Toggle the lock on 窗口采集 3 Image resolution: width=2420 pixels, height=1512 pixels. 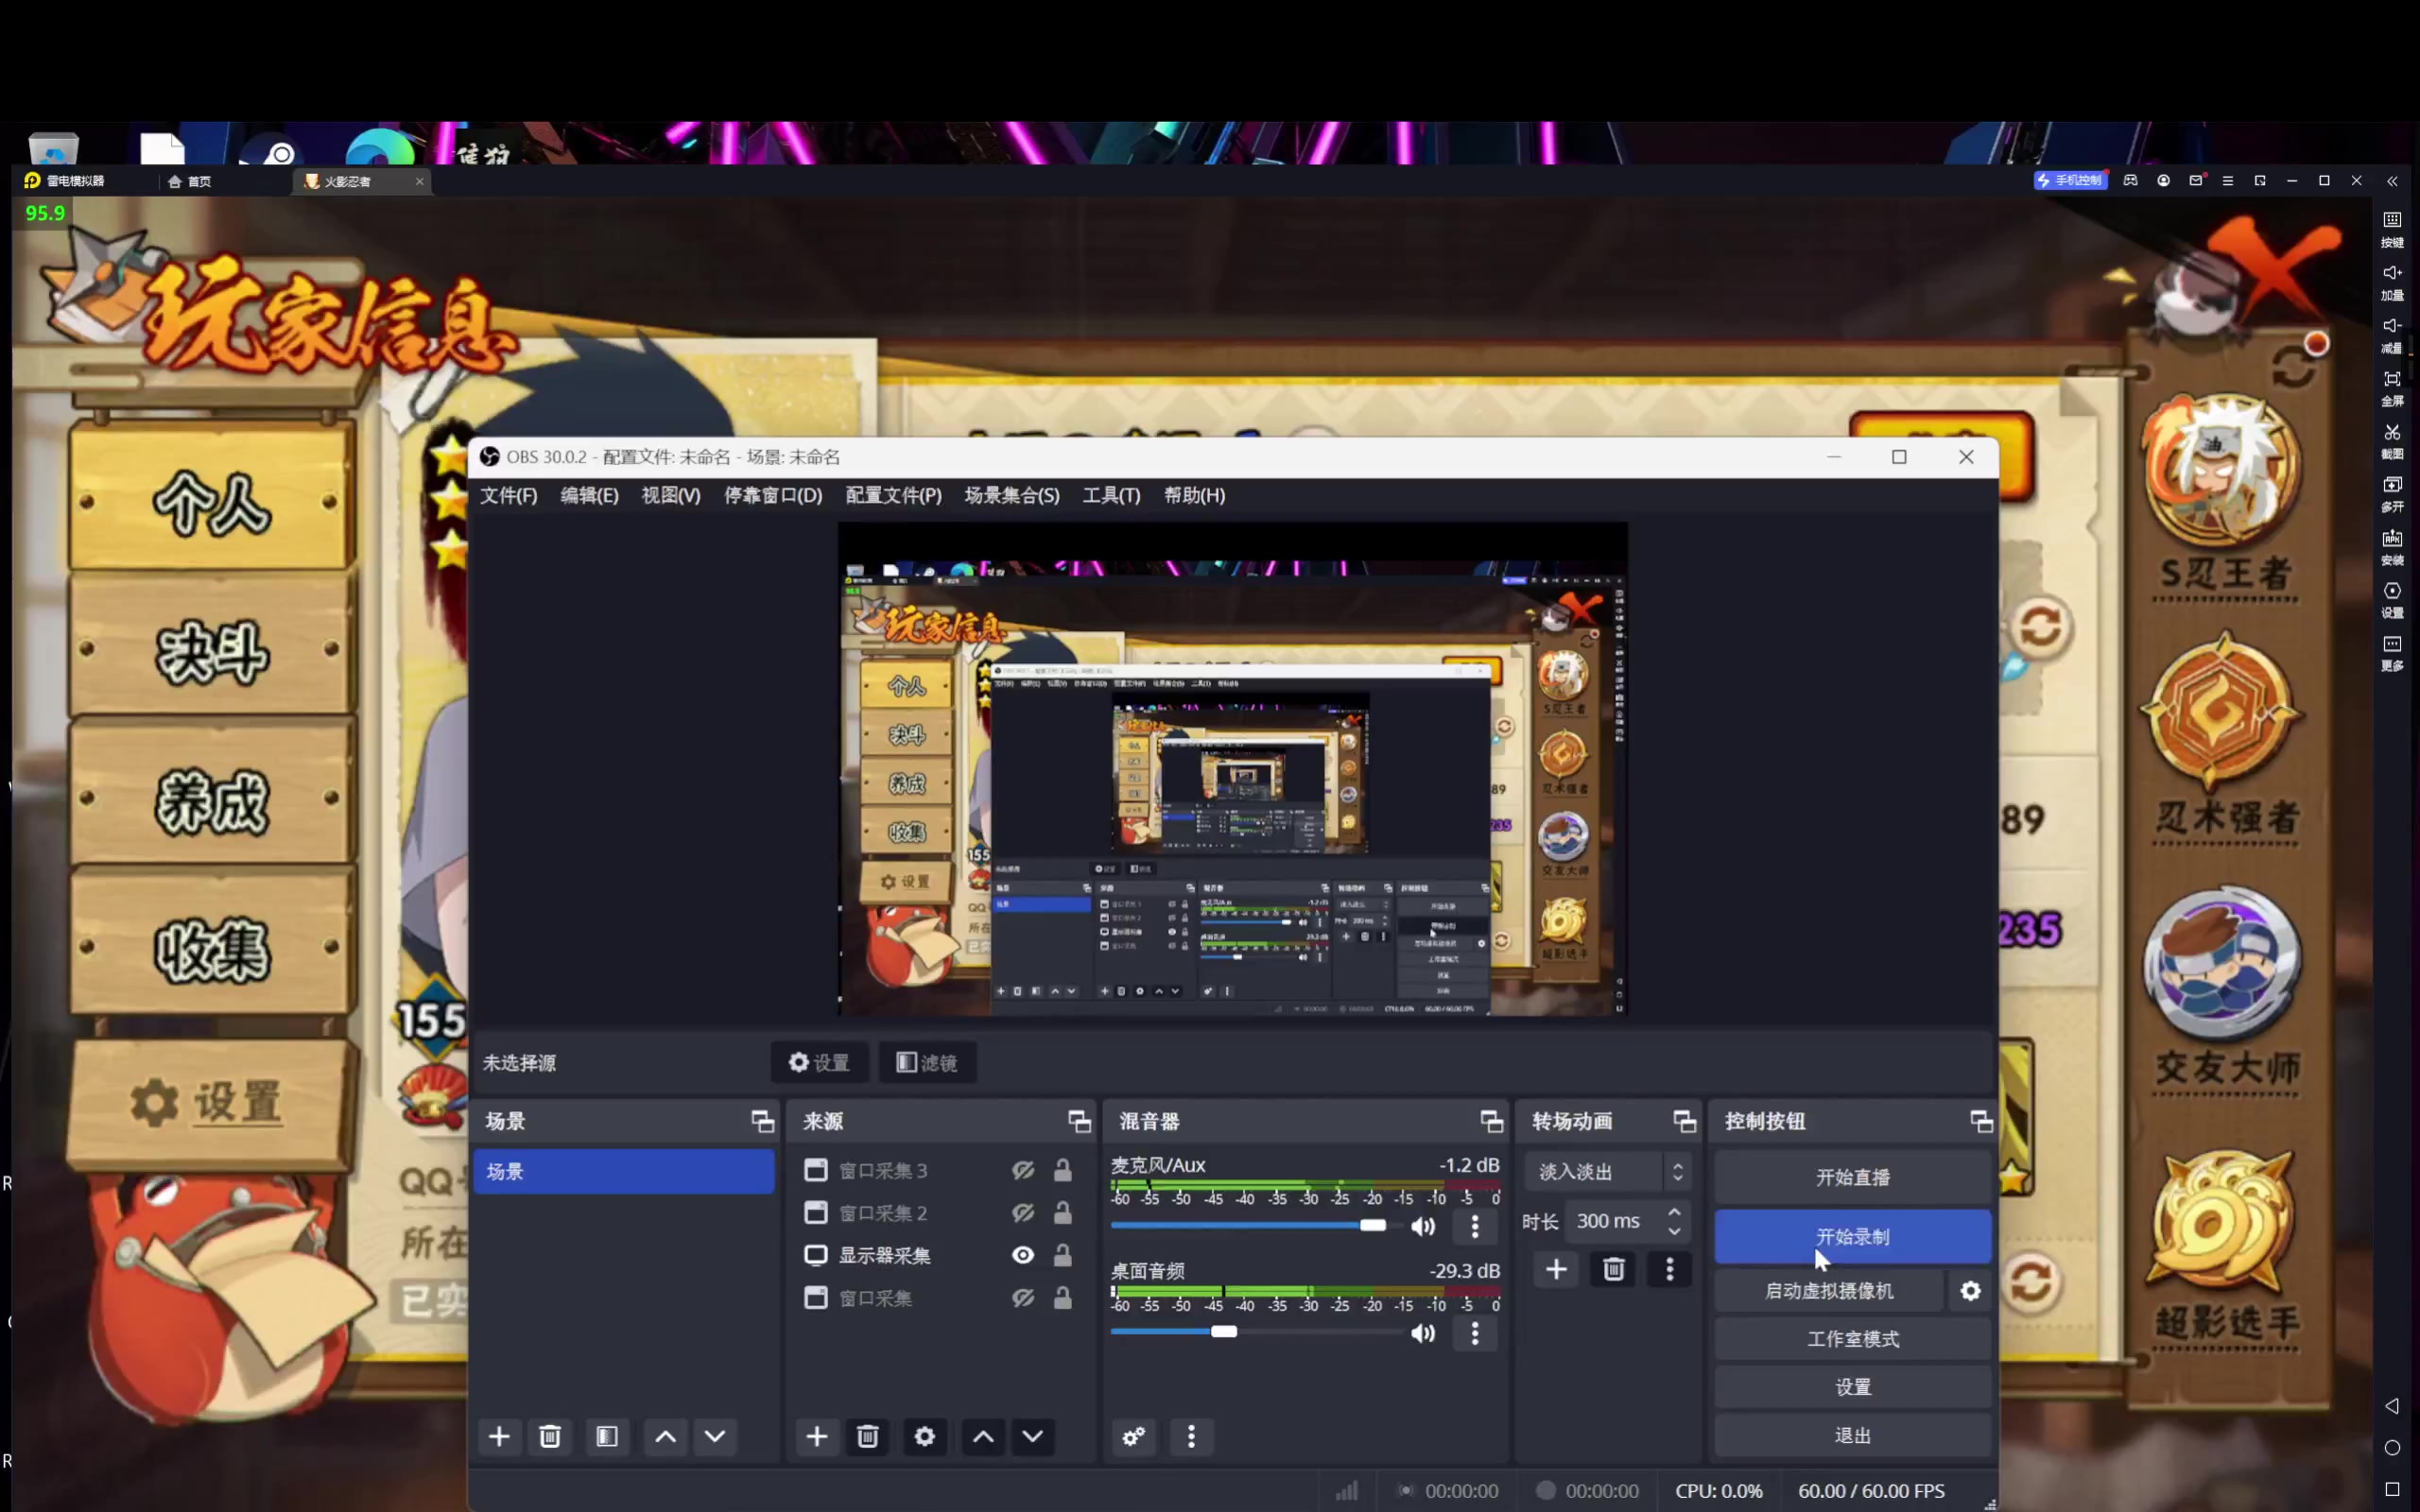click(1063, 1170)
